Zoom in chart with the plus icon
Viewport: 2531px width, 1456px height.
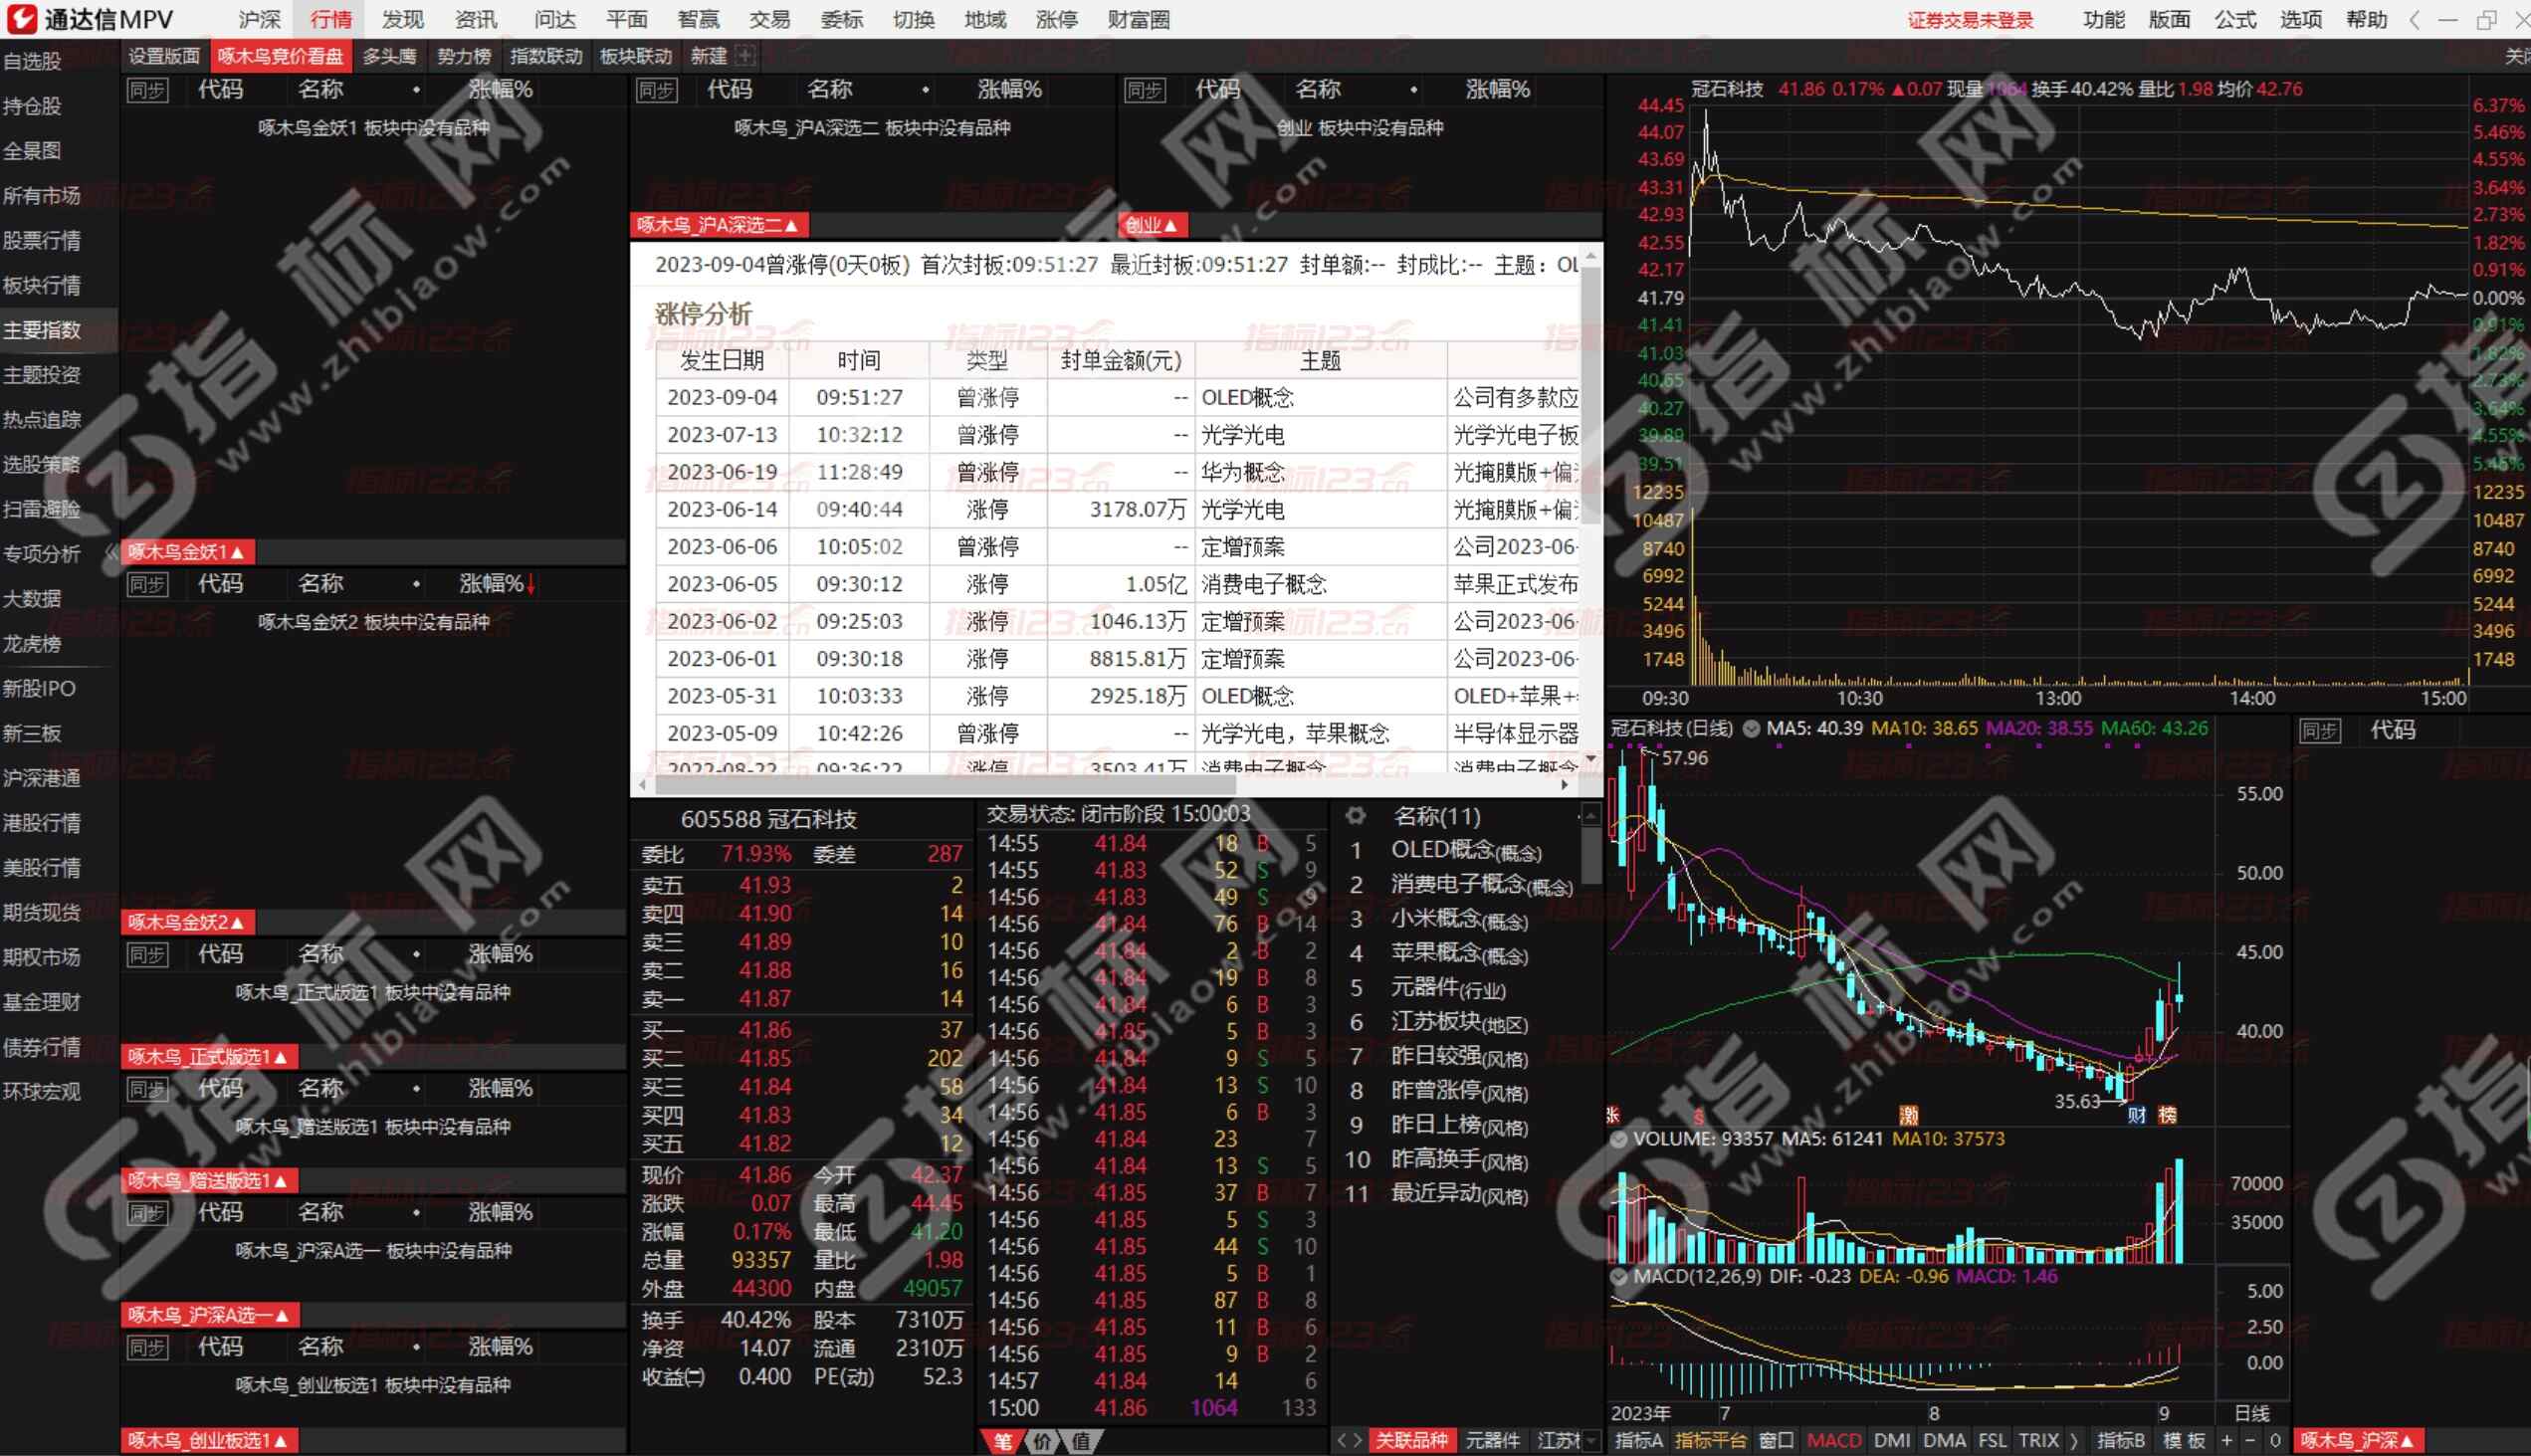pos(2227,1440)
